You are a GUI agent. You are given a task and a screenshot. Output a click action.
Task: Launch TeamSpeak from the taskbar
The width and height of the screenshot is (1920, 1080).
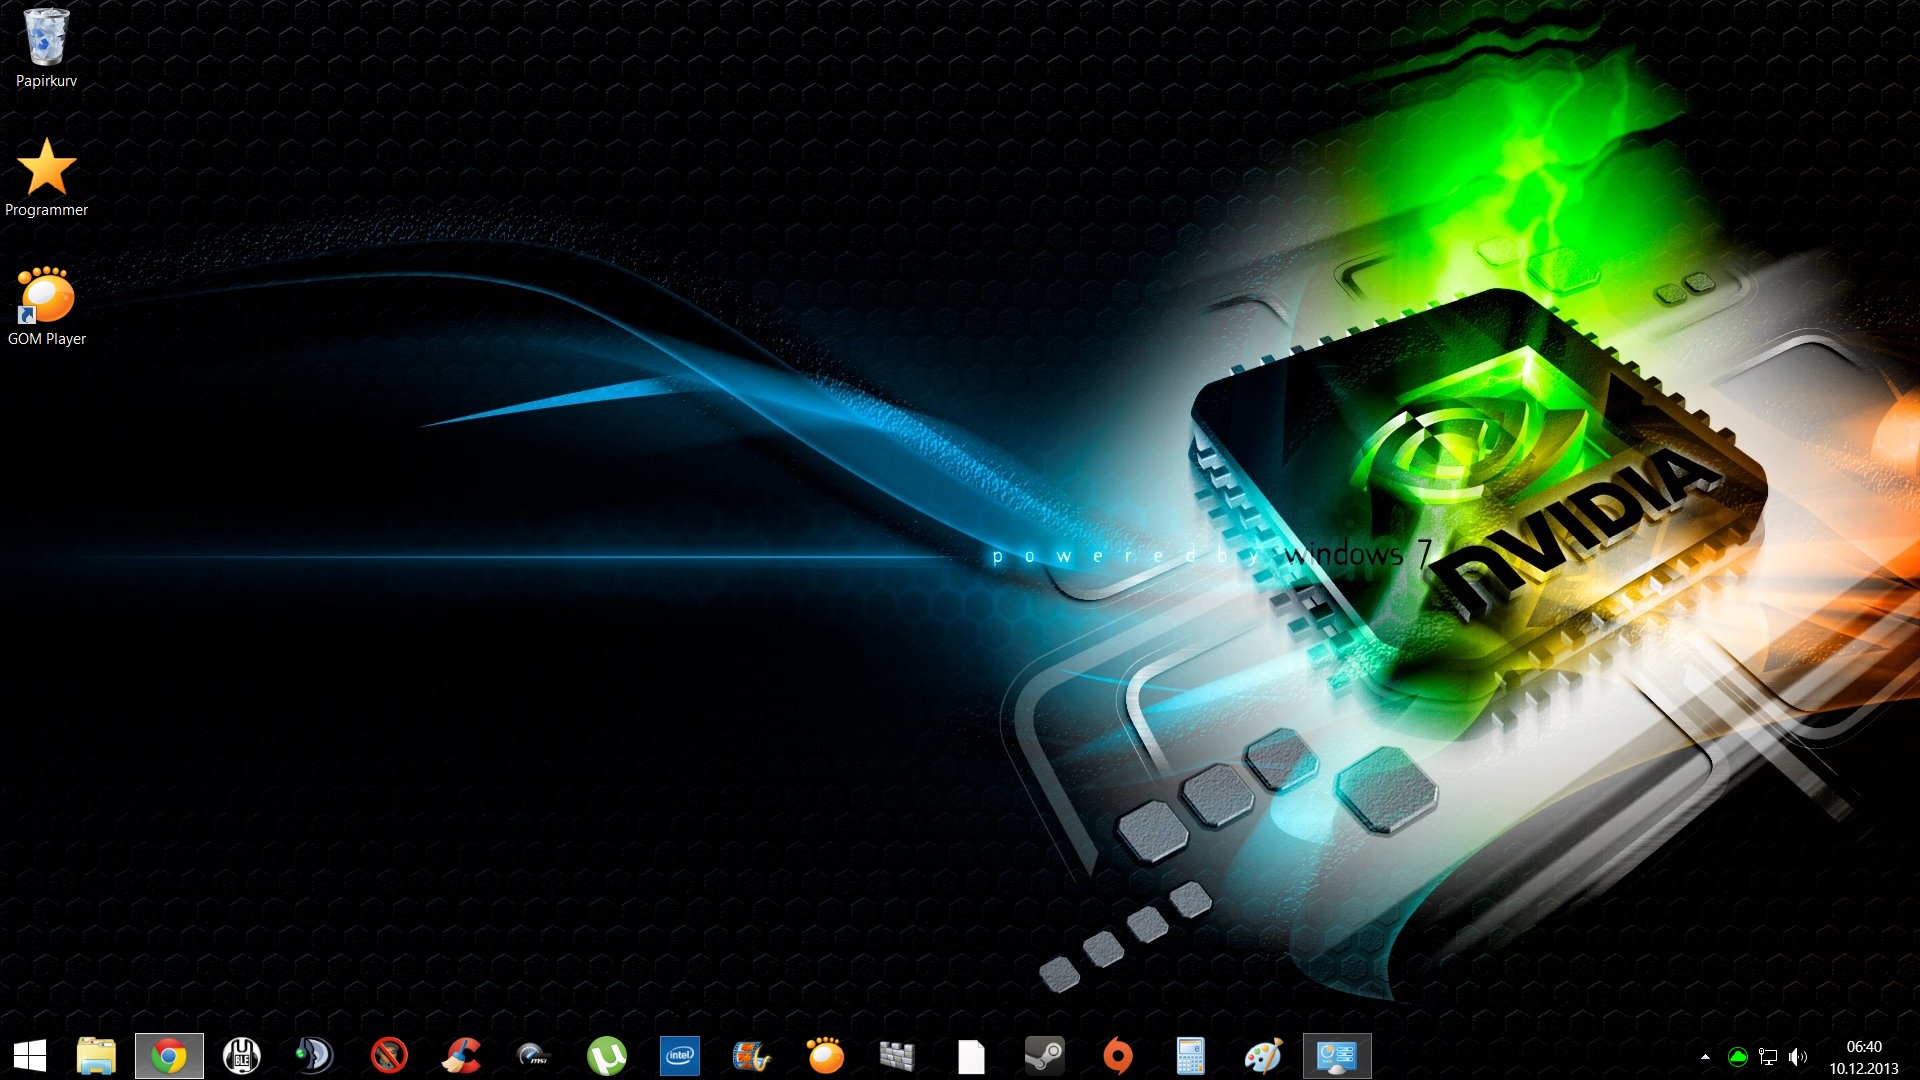[315, 1056]
